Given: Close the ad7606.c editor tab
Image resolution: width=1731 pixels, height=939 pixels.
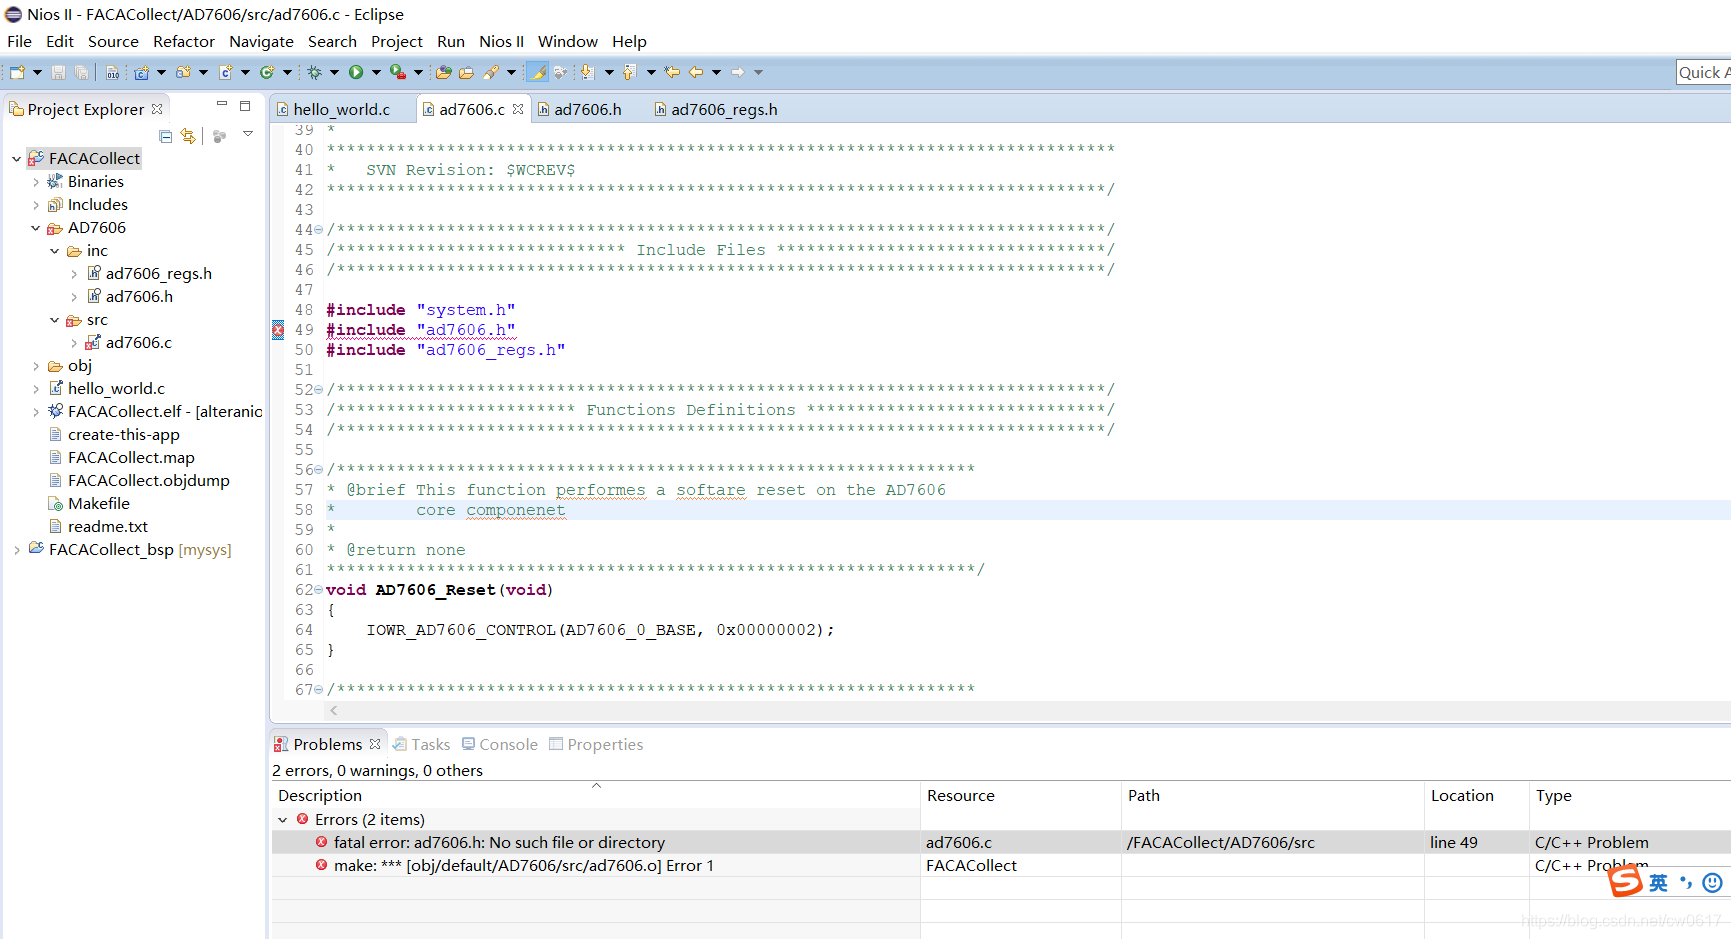Looking at the screenshot, I should [x=518, y=109].
